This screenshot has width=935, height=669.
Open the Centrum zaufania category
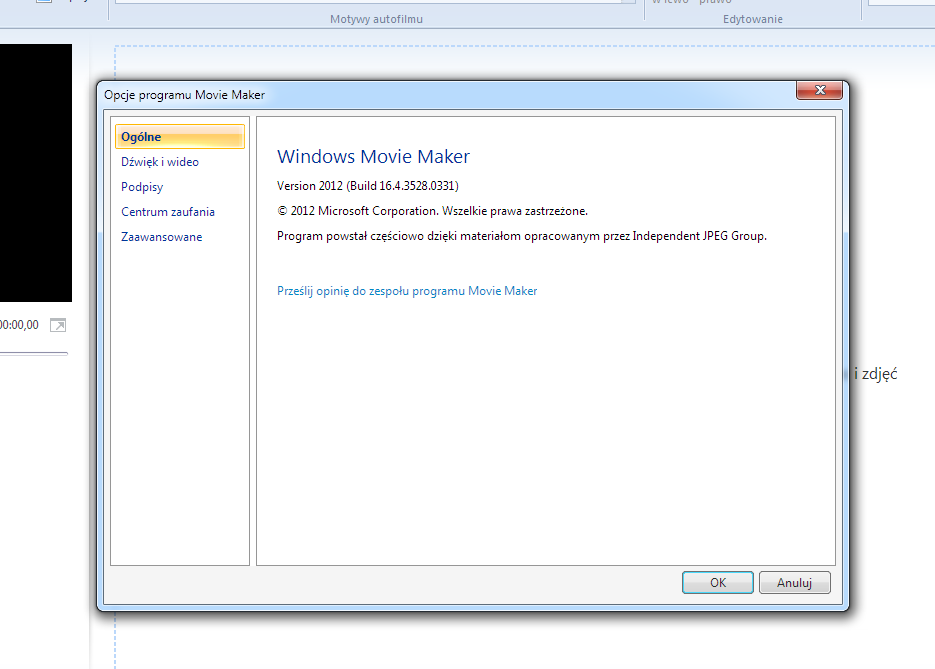click(x=168, y=212)
